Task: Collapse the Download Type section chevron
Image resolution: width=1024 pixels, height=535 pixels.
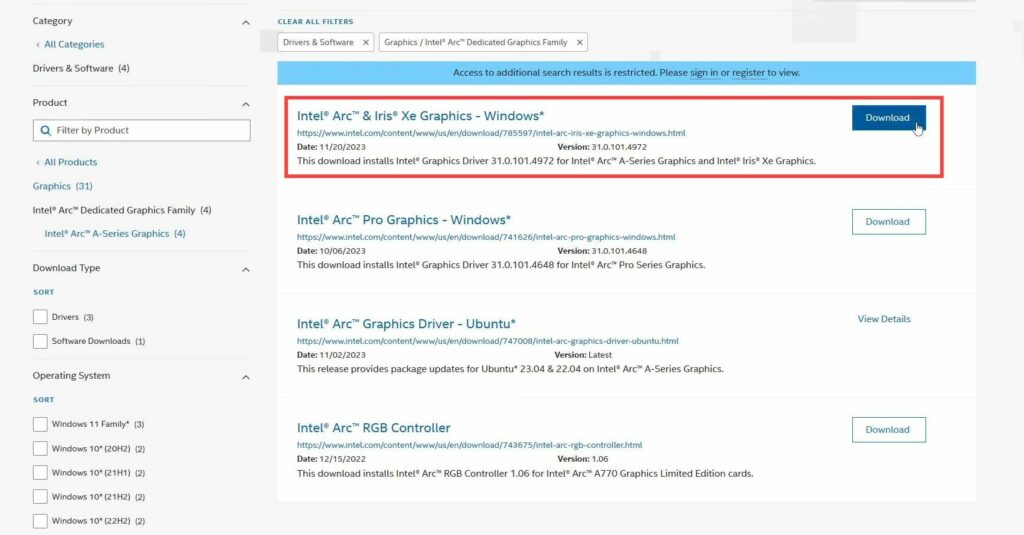Action: pos(246,270)
